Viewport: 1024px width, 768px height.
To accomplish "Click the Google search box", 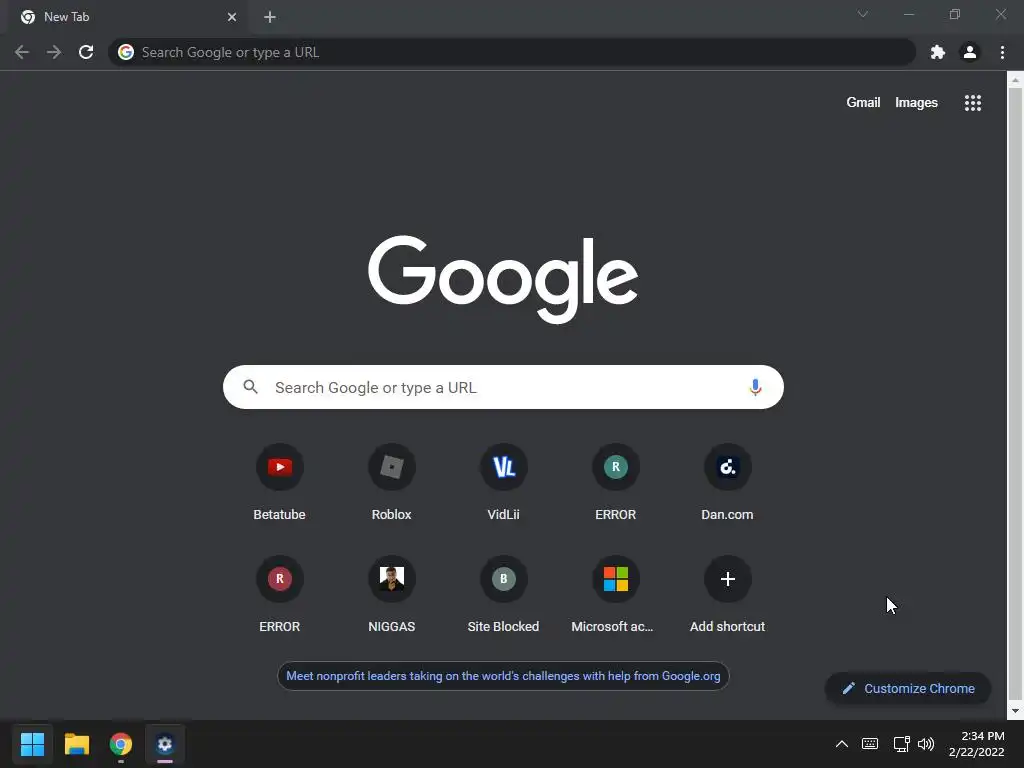I will (x=503, y=387).
